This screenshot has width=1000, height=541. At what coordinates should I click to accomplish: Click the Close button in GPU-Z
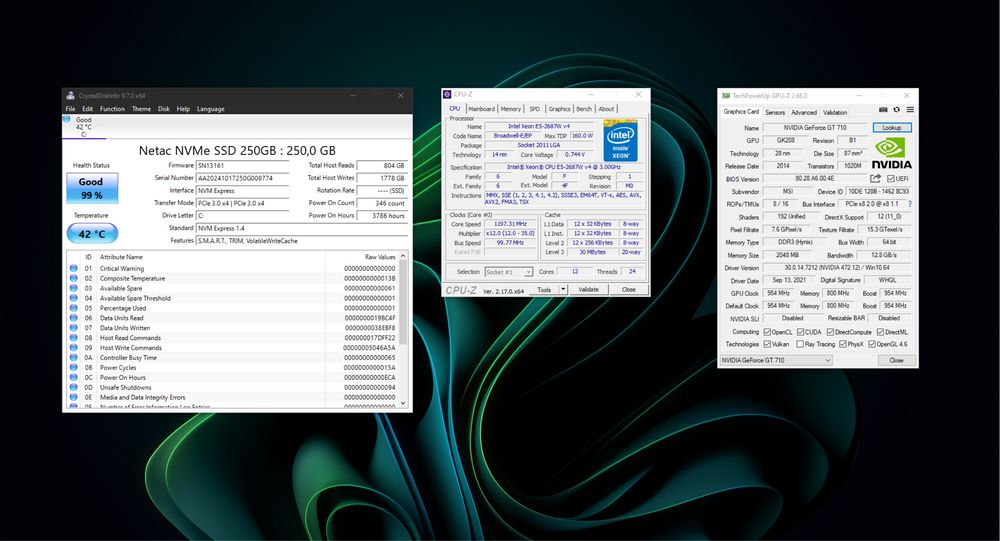[896, 360]
